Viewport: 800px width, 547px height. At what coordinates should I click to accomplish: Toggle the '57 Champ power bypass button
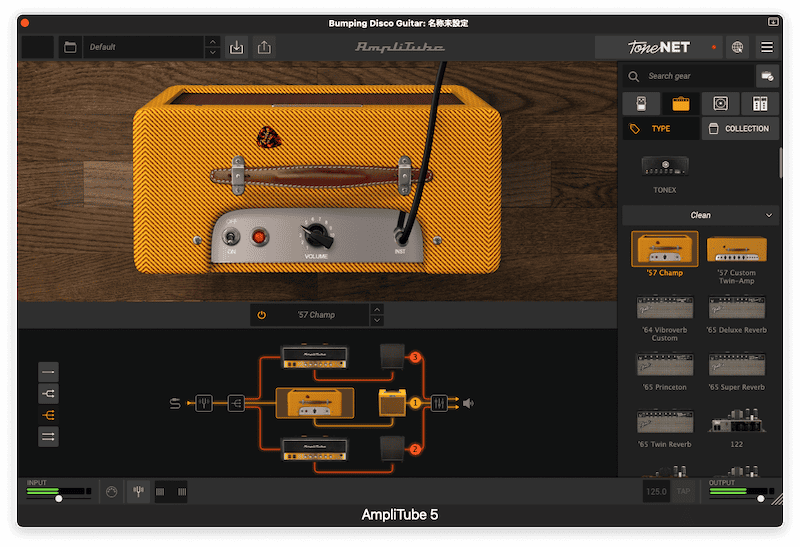pos(262,315)
